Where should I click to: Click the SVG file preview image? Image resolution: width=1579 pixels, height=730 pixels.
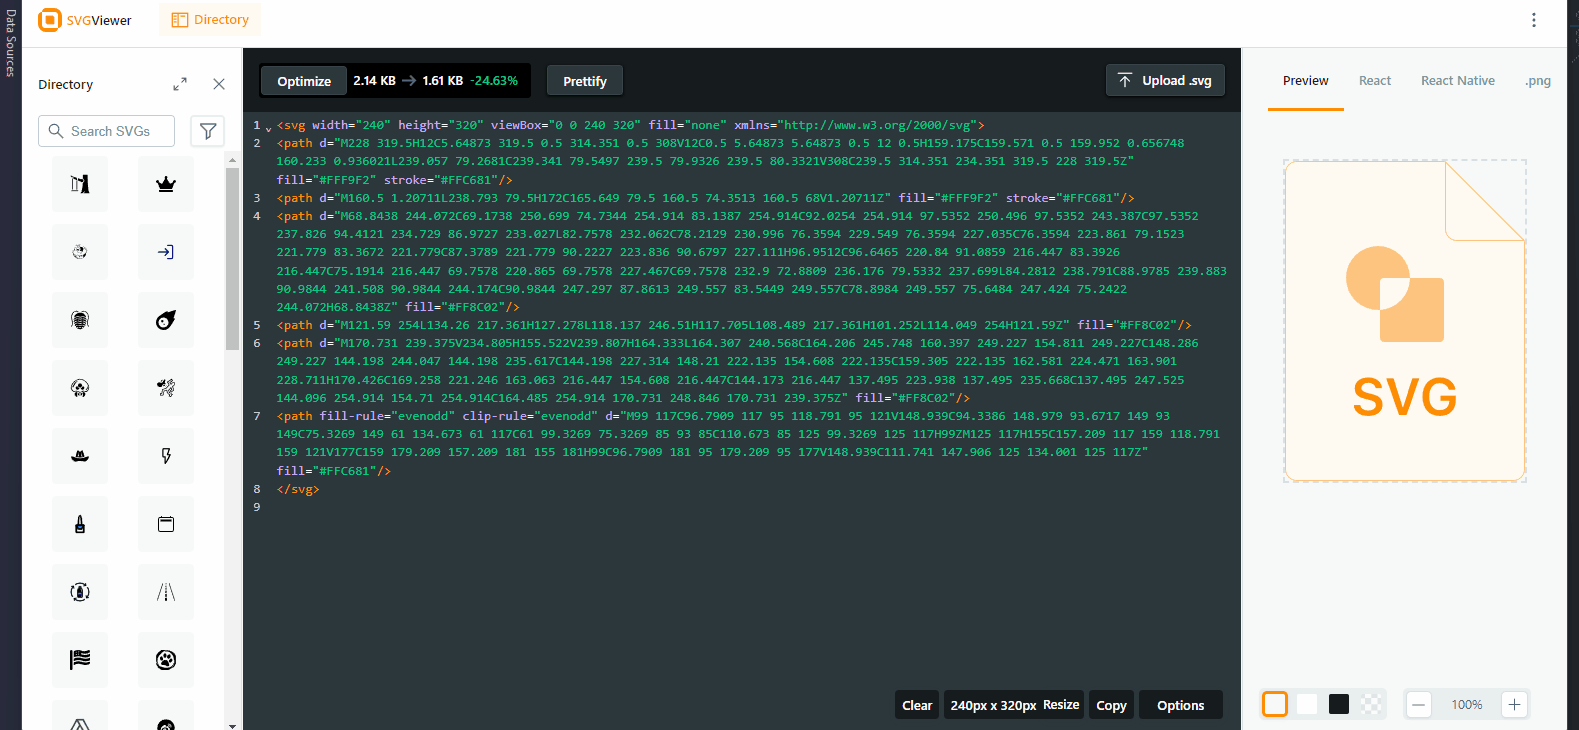[x=1405, y=321]
